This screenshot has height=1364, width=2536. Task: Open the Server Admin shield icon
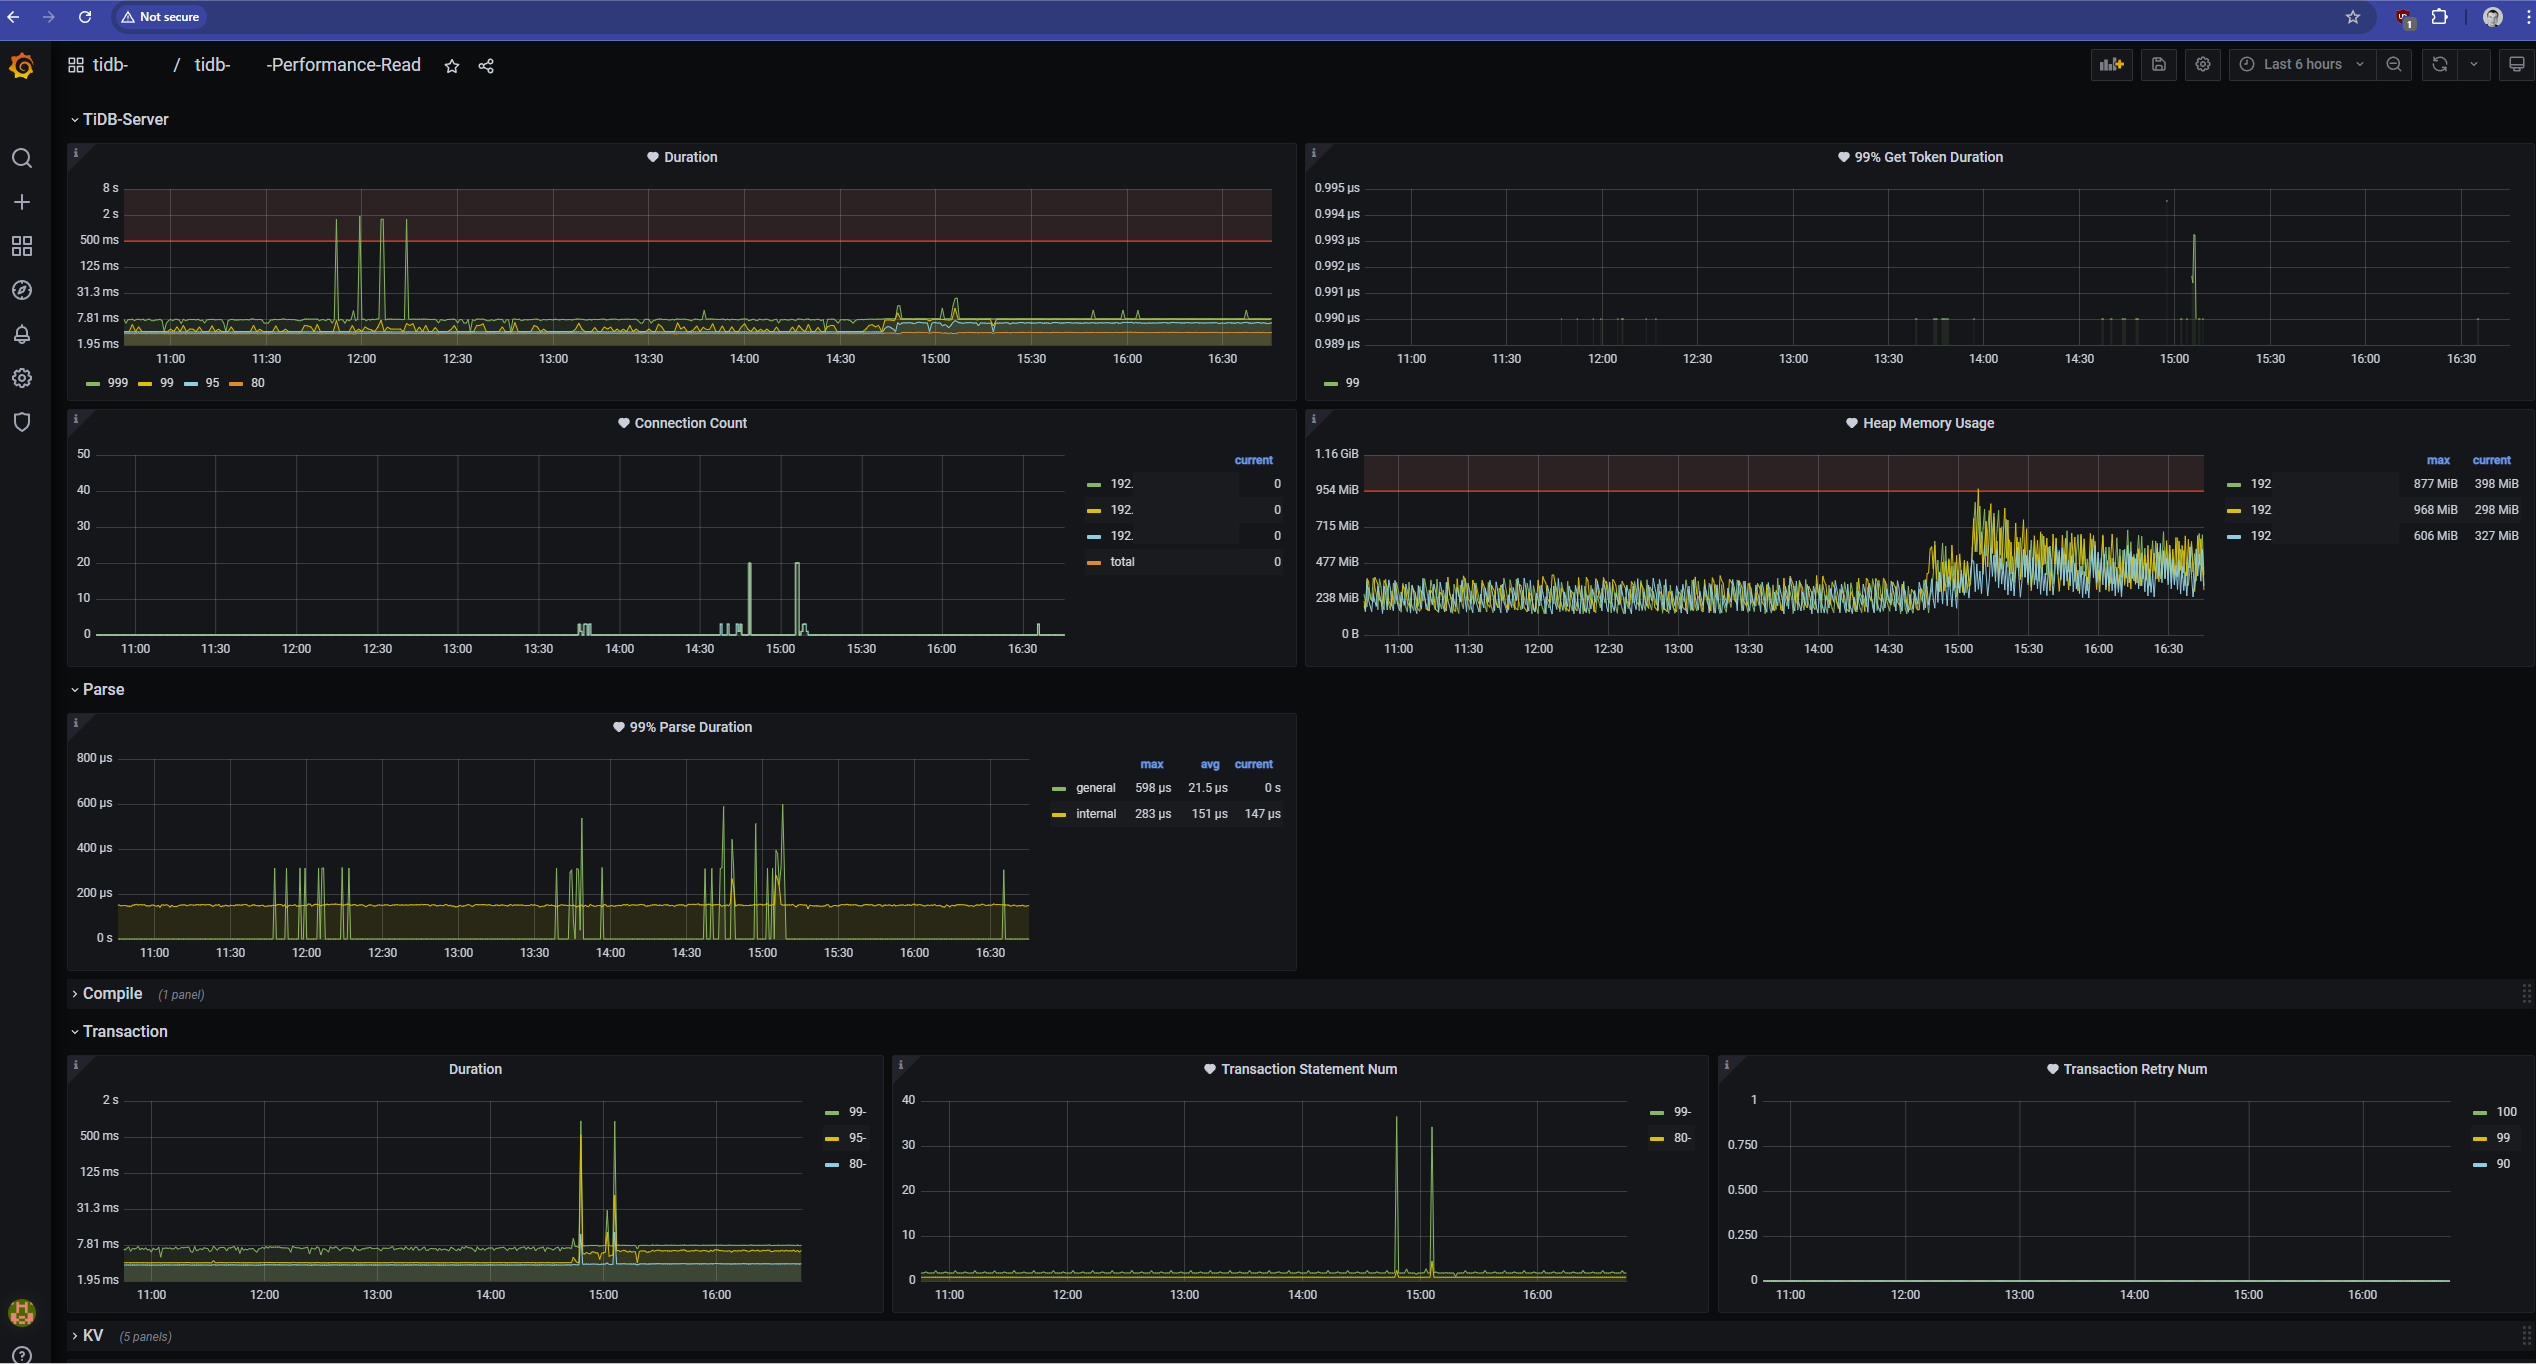tap(21, 422)
